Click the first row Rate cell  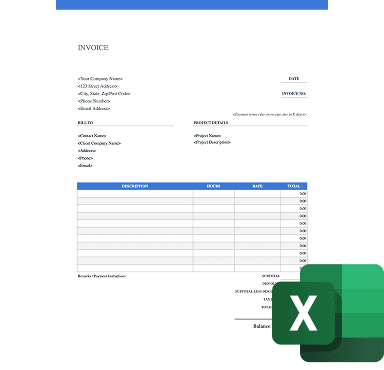click(x=257, y=194)
